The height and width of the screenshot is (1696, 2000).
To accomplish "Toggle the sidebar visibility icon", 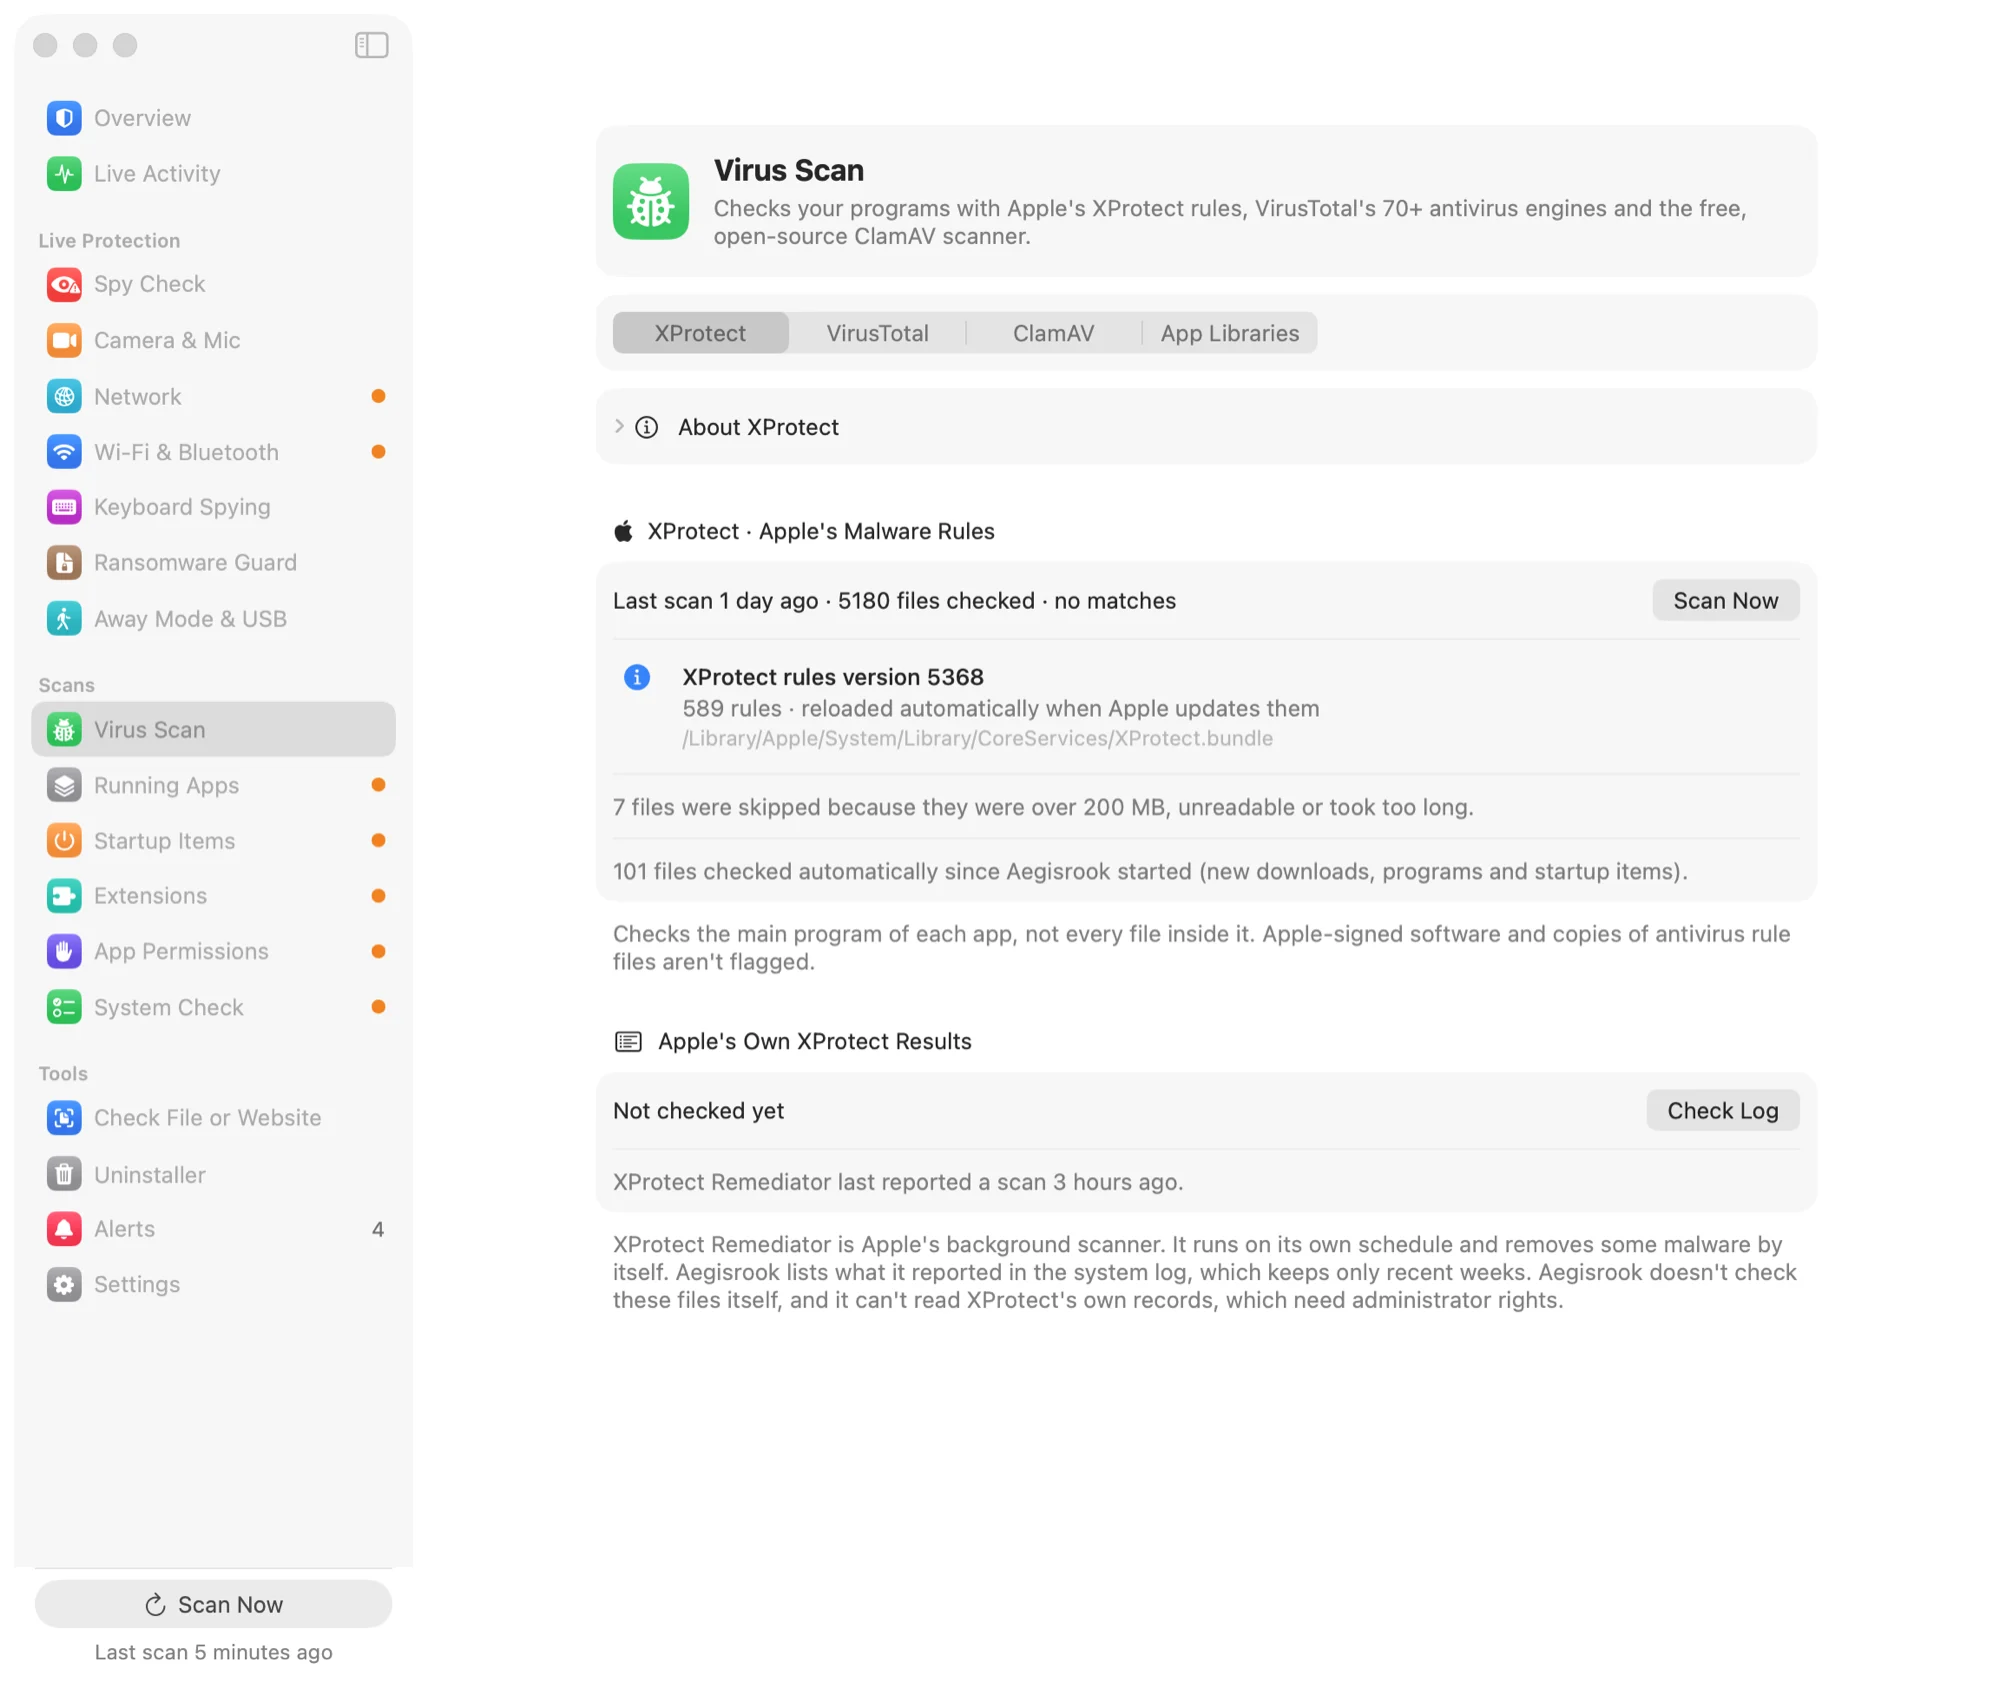I will pyautogui.click(x=371, y=45).
